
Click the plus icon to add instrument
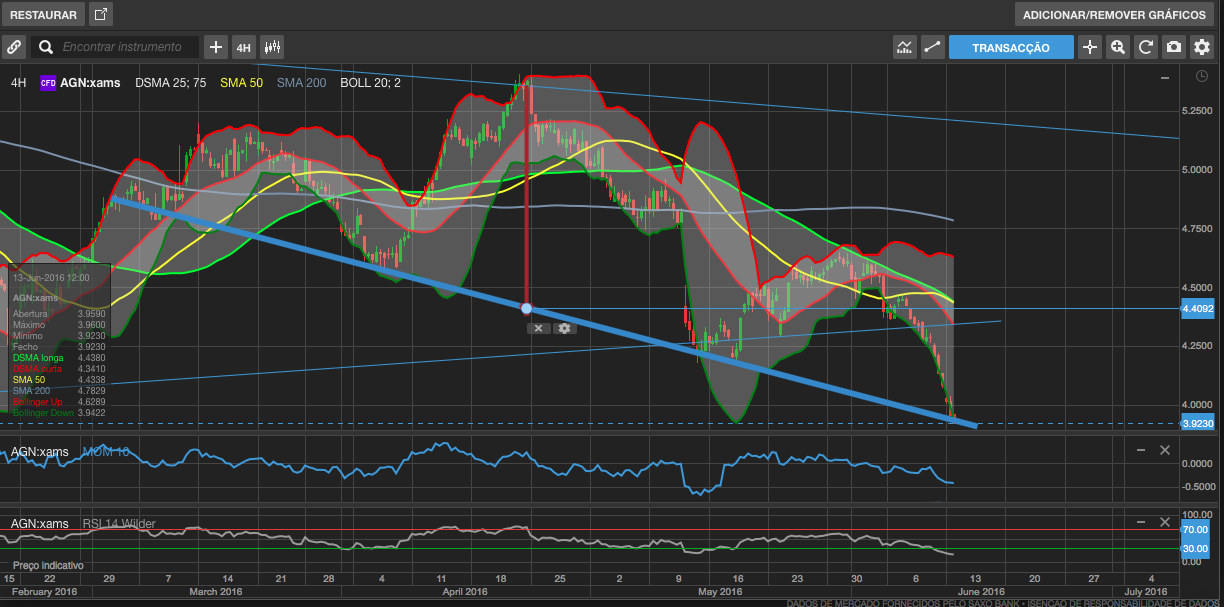coord(216,47)
